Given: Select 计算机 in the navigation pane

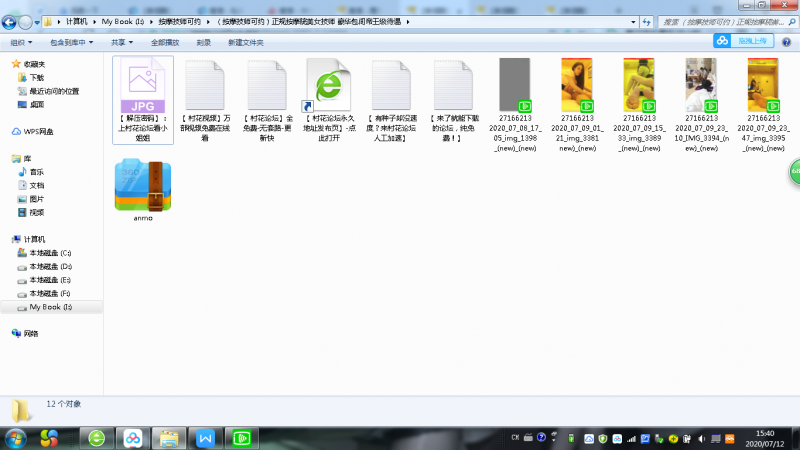Looking at the screenshot, I should (x=34, y=239).
